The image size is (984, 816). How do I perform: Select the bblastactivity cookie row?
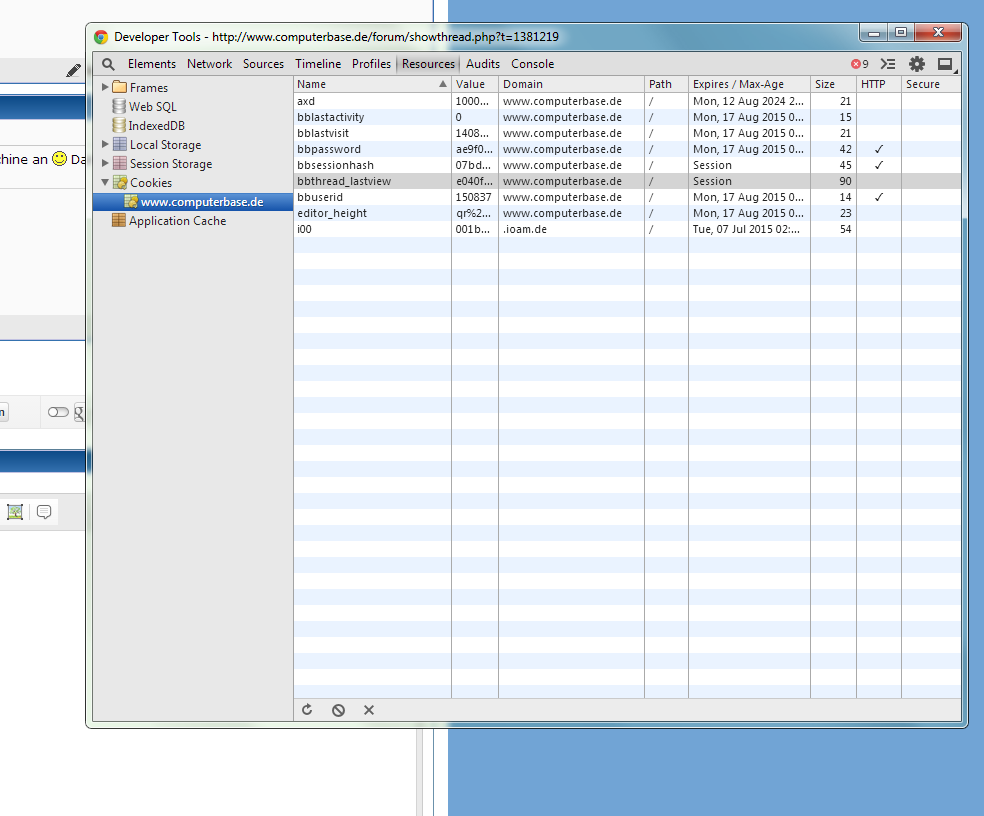pos(627,117)
